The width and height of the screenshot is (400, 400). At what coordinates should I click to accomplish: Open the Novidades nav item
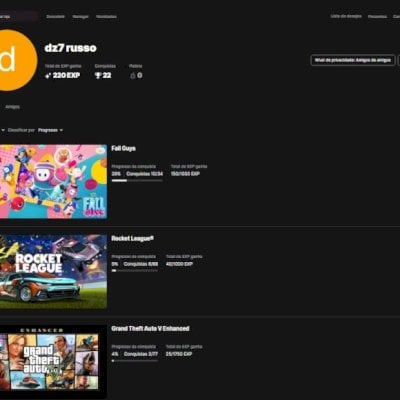pos(106,17)
